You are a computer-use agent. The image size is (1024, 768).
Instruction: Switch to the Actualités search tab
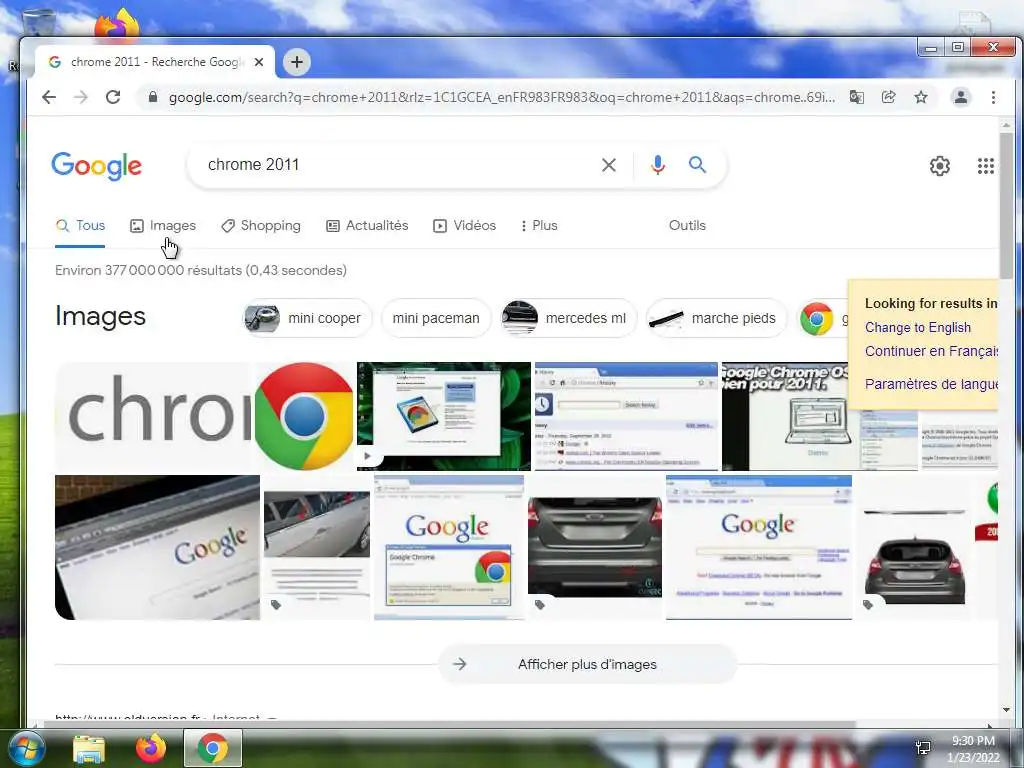[367, 225]
